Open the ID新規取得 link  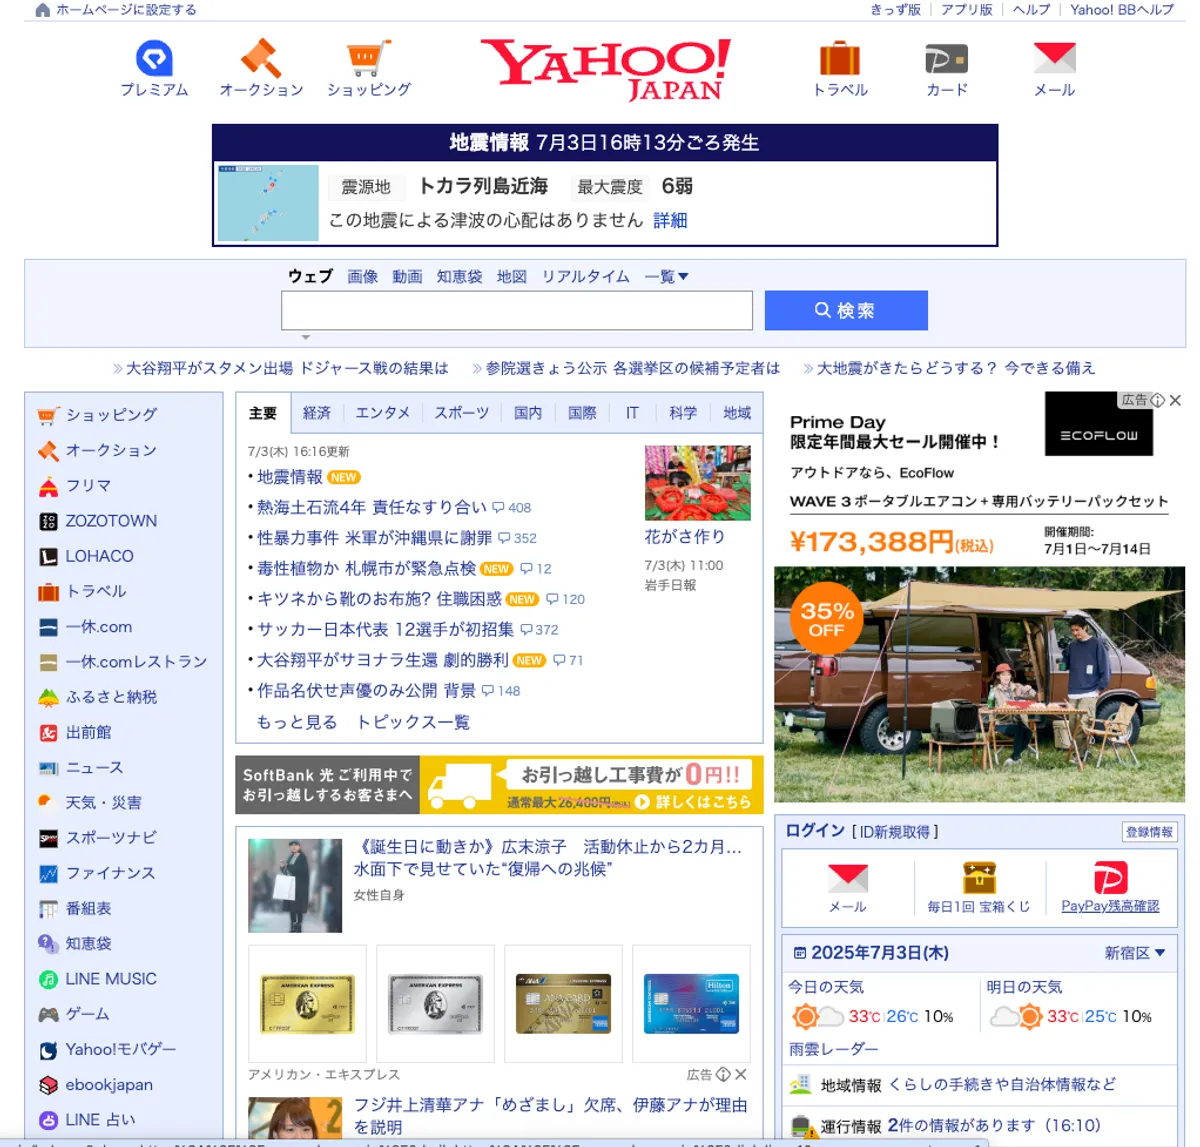[895, 832]
